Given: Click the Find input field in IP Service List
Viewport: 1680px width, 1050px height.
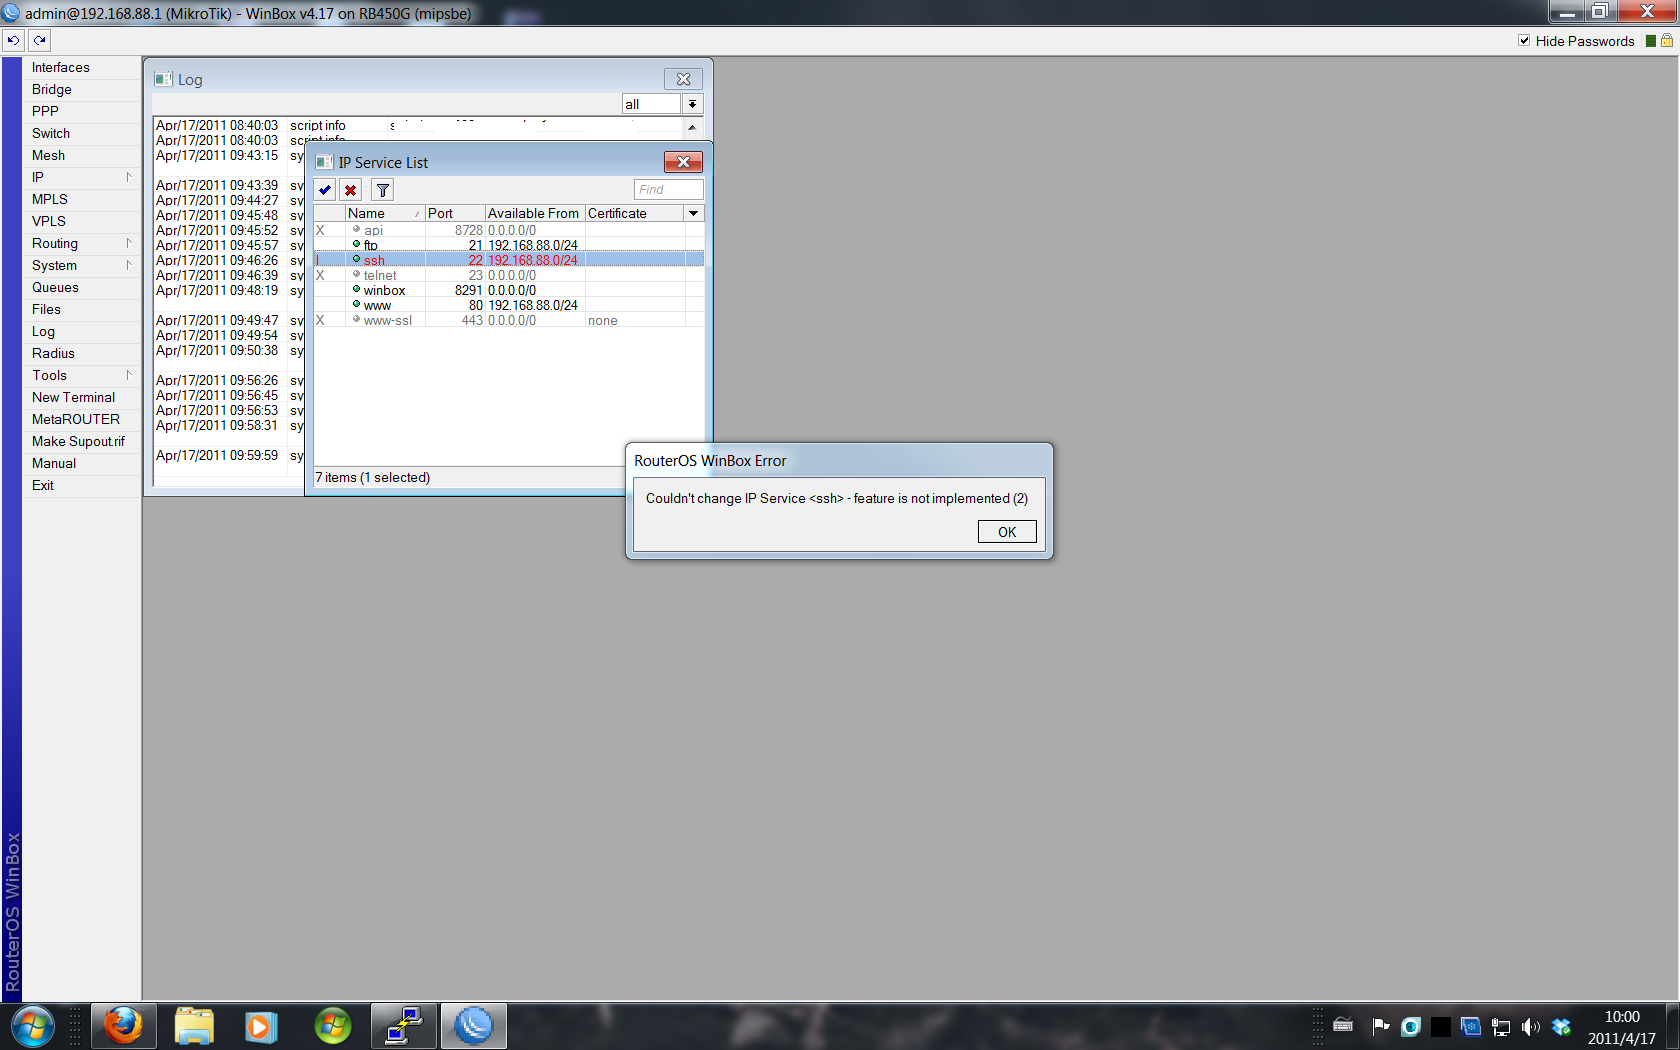Looking at the screenshot, I should (x=668, y=189).
